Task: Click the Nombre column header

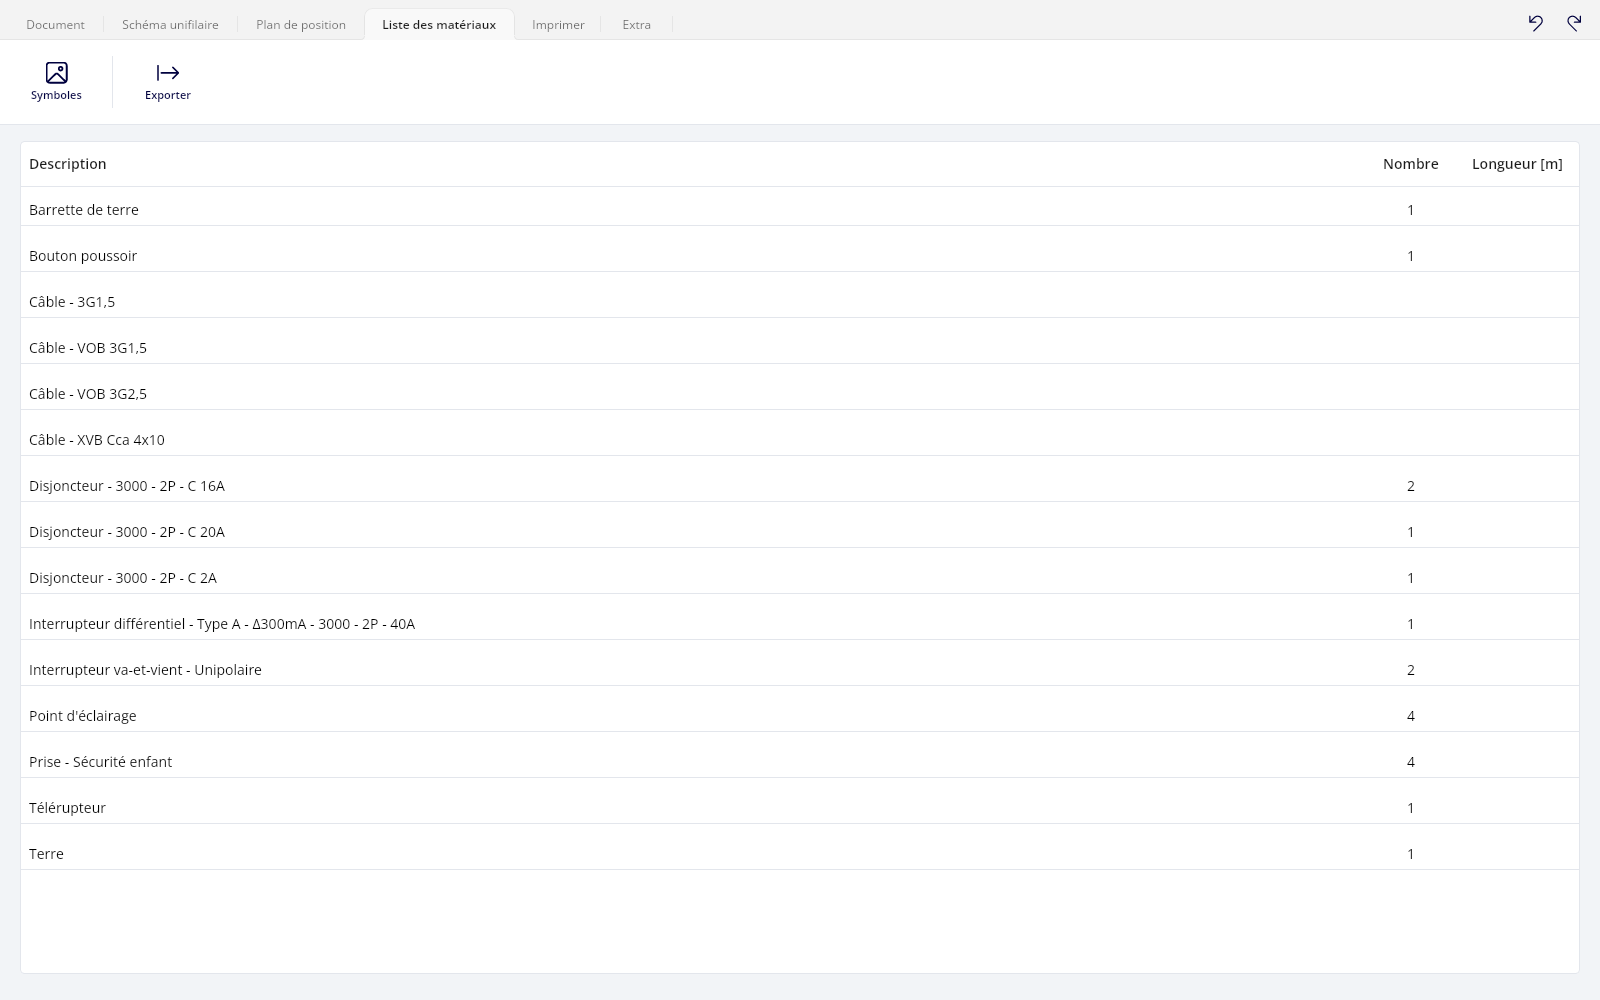Action: click(1410, 164)
